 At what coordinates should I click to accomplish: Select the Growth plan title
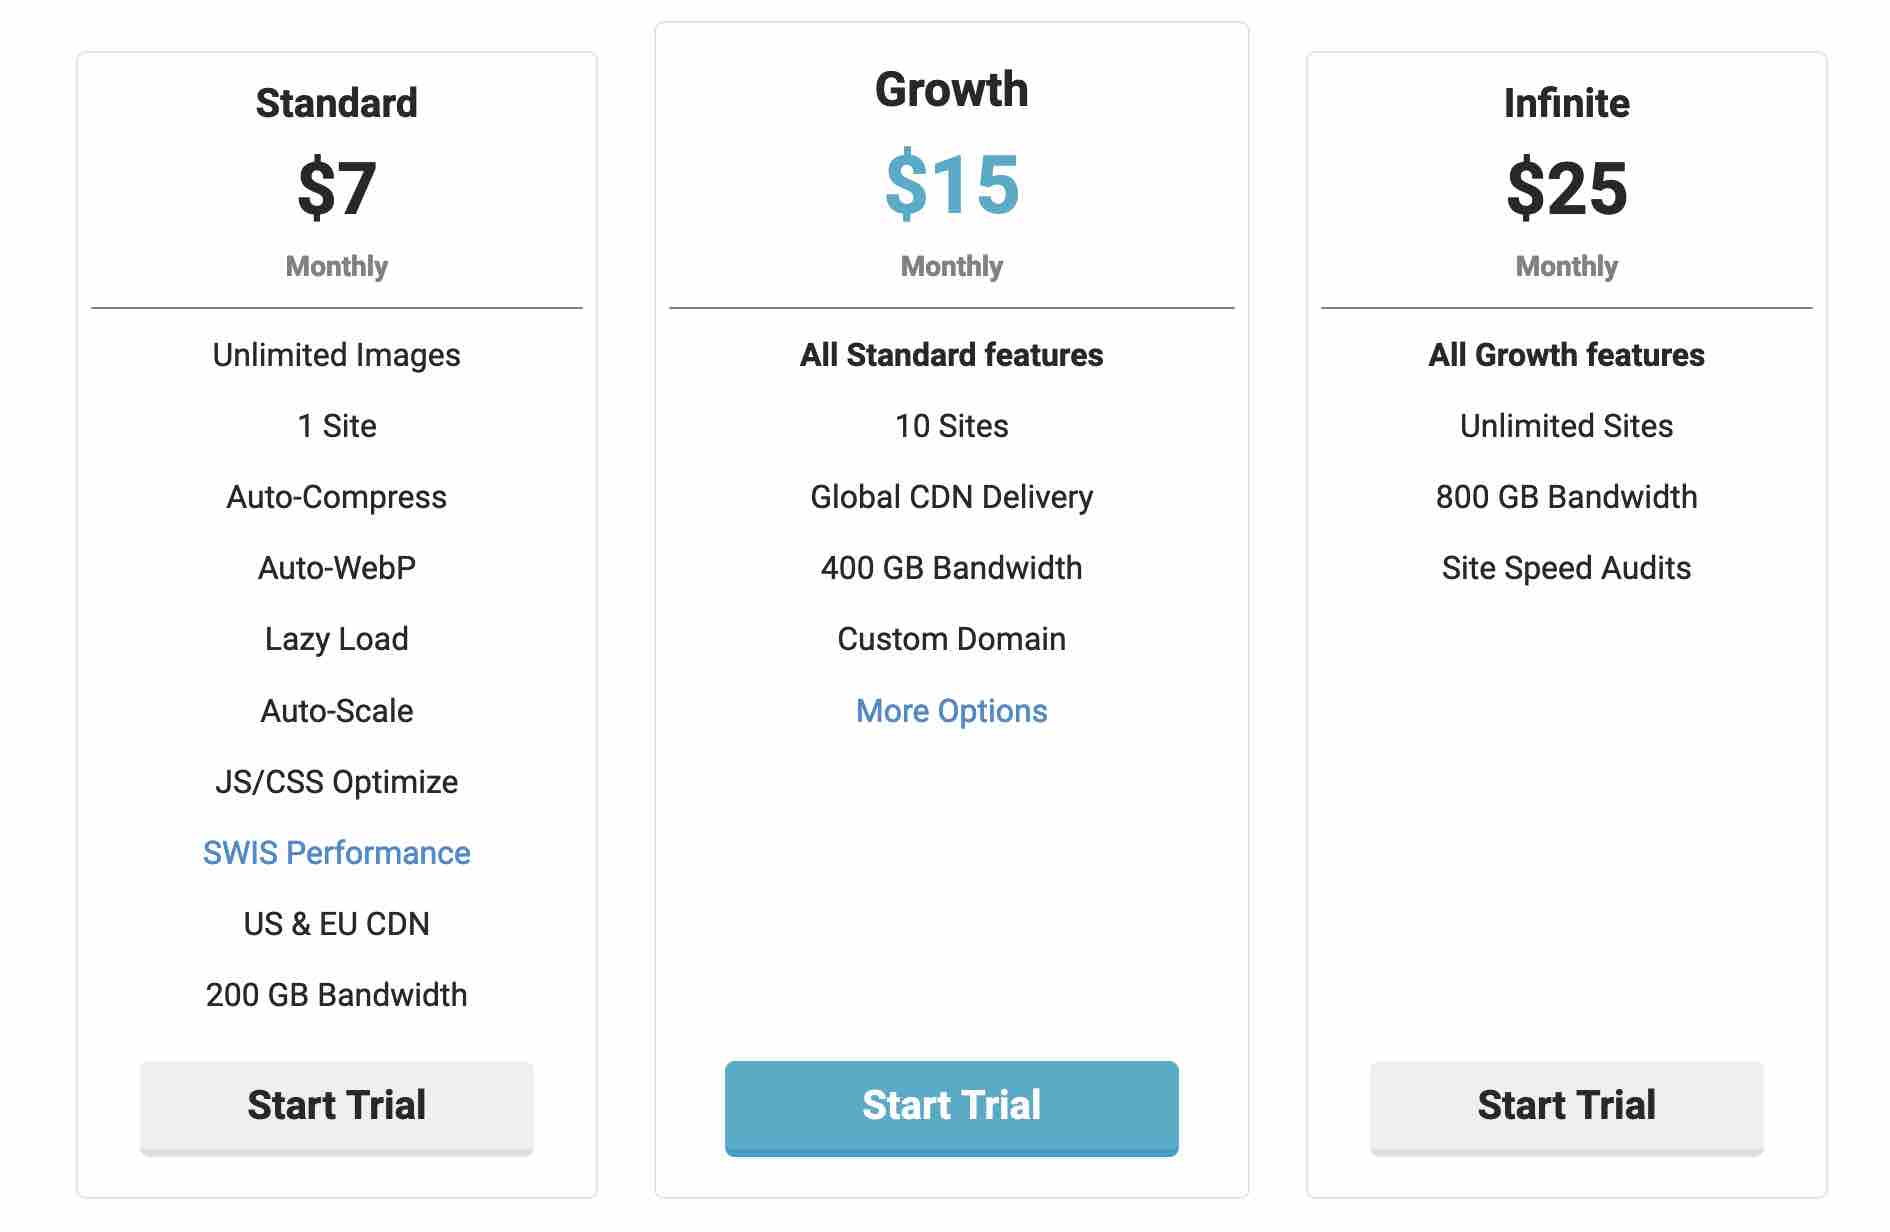[951, 90]
